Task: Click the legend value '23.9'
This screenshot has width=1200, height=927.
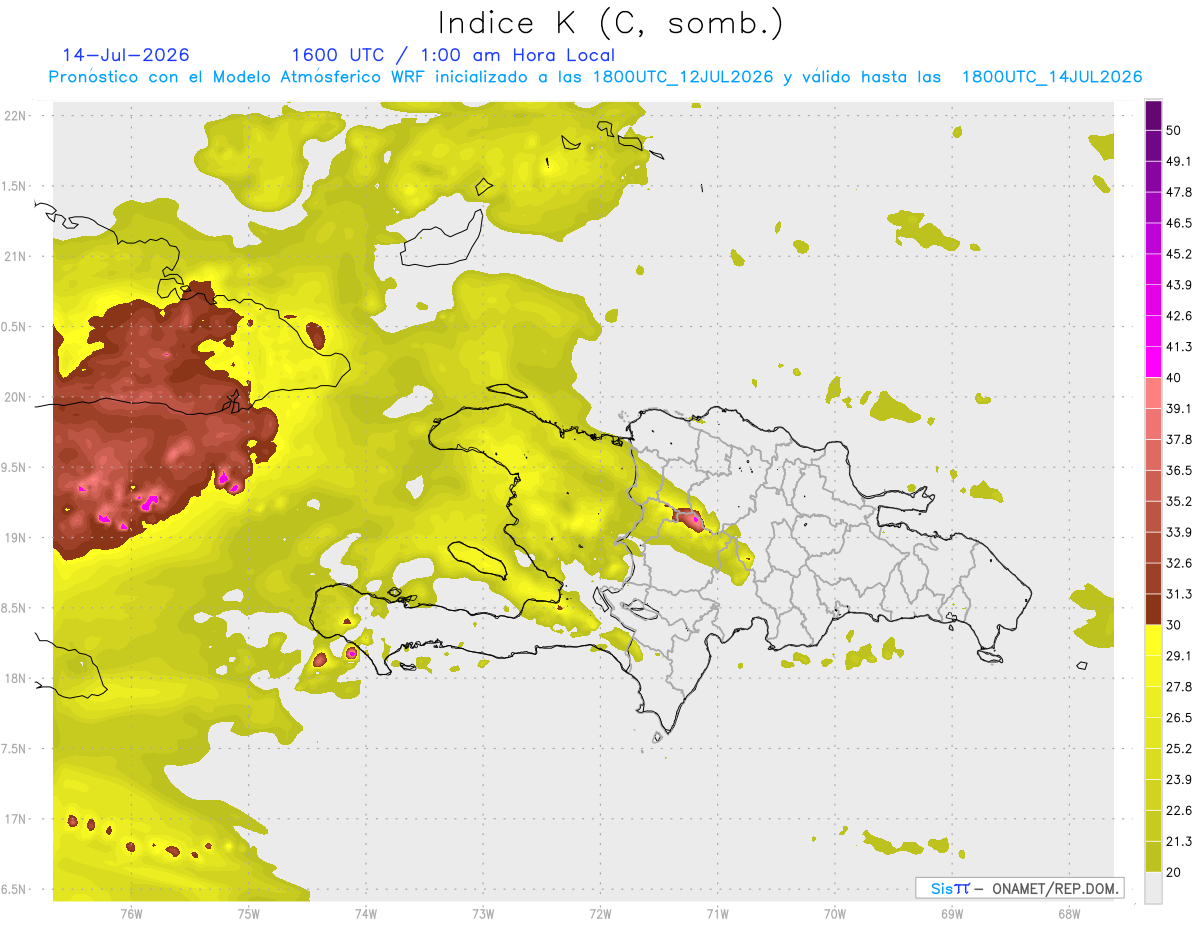Action: coord(1179,780)
